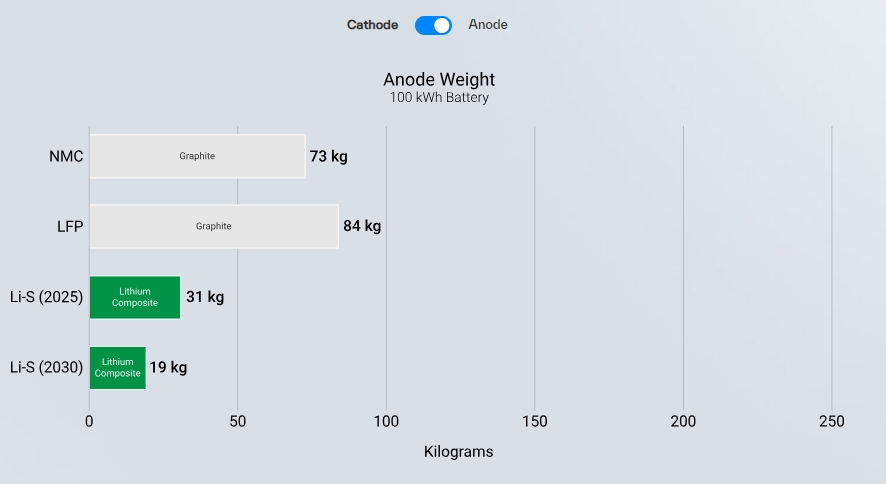Click the Li-S (2025) Lithium Composite bar
886x484 pixels.
135,297
